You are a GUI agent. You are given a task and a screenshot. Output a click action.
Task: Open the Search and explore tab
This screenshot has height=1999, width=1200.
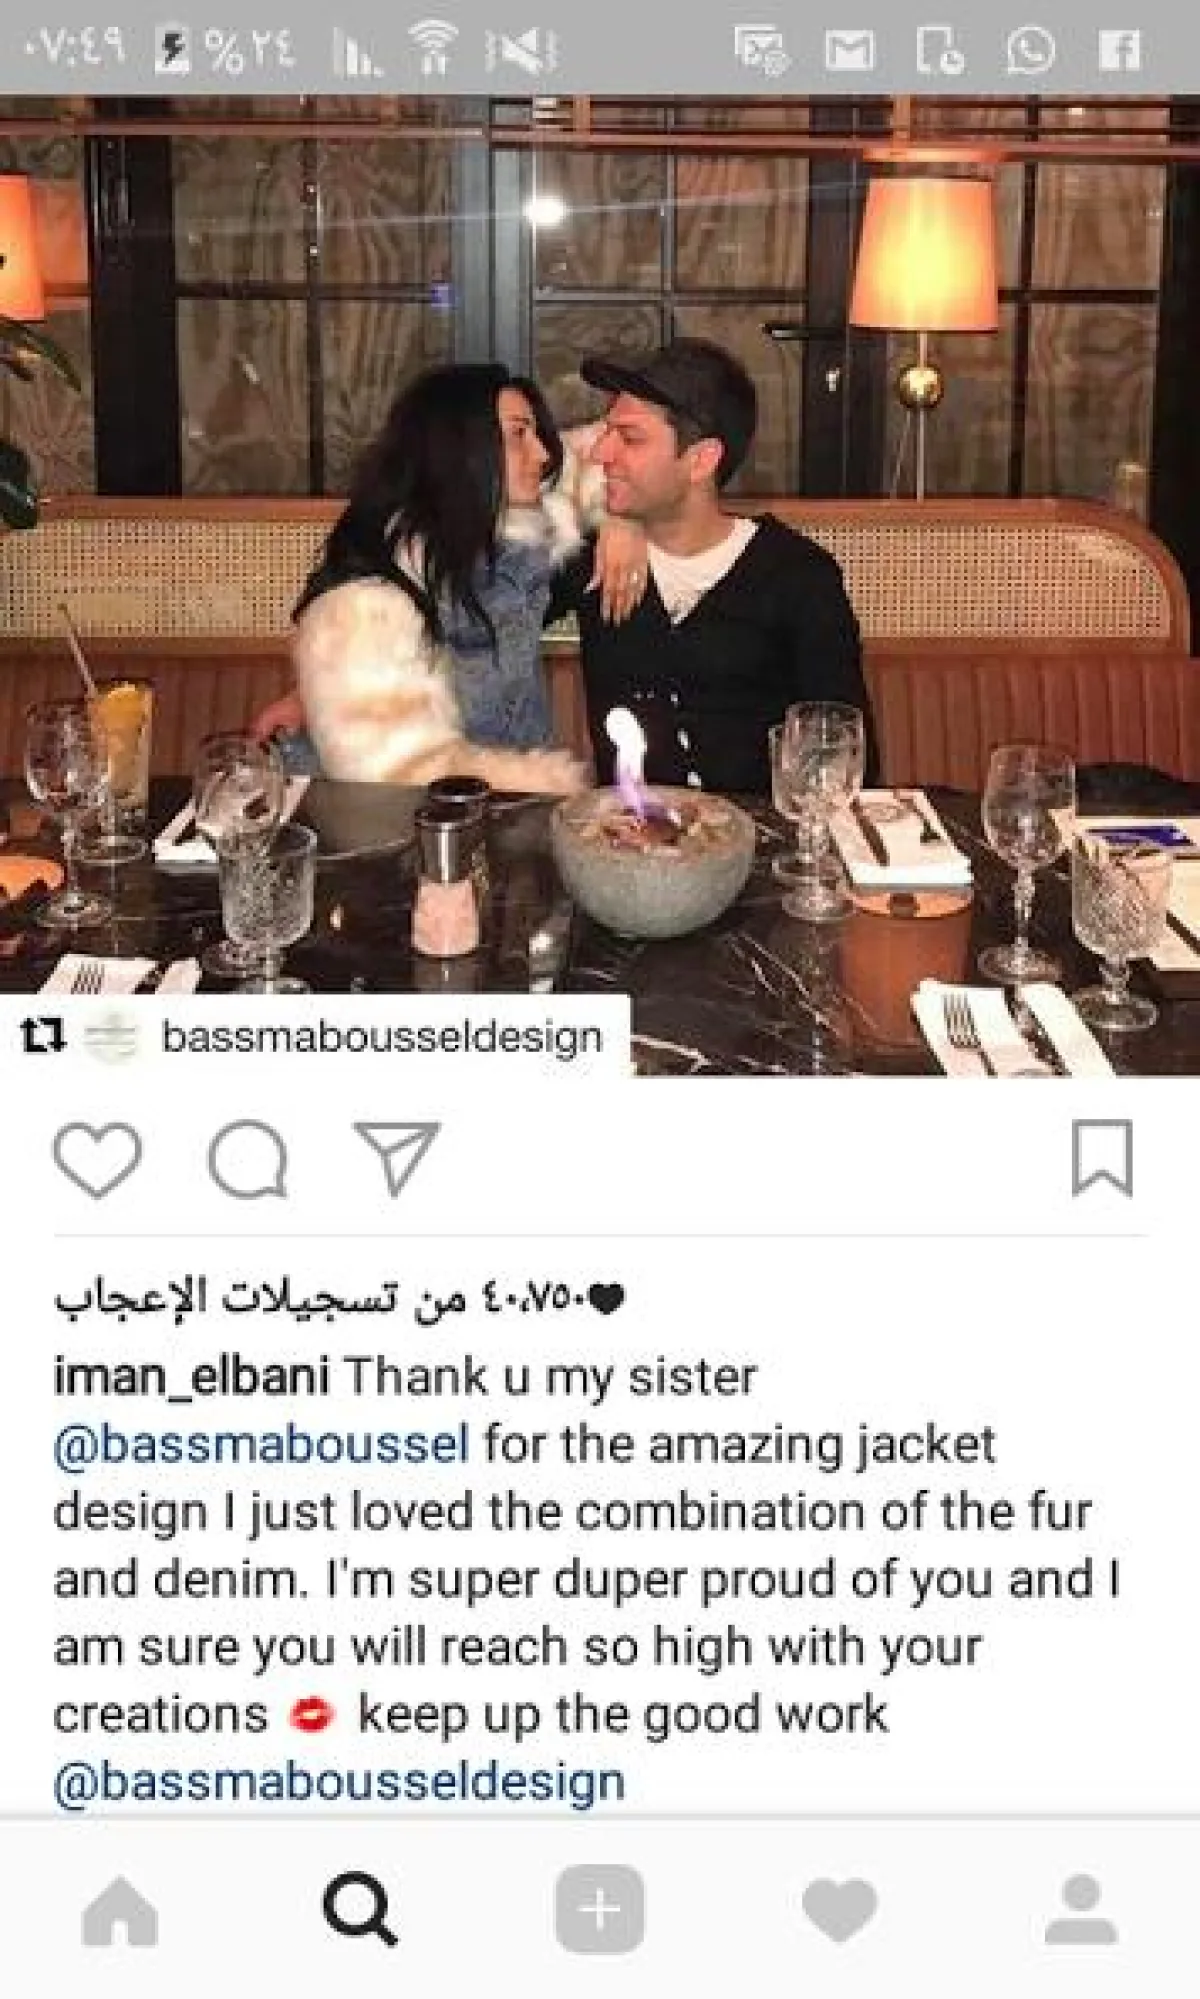360,1909
